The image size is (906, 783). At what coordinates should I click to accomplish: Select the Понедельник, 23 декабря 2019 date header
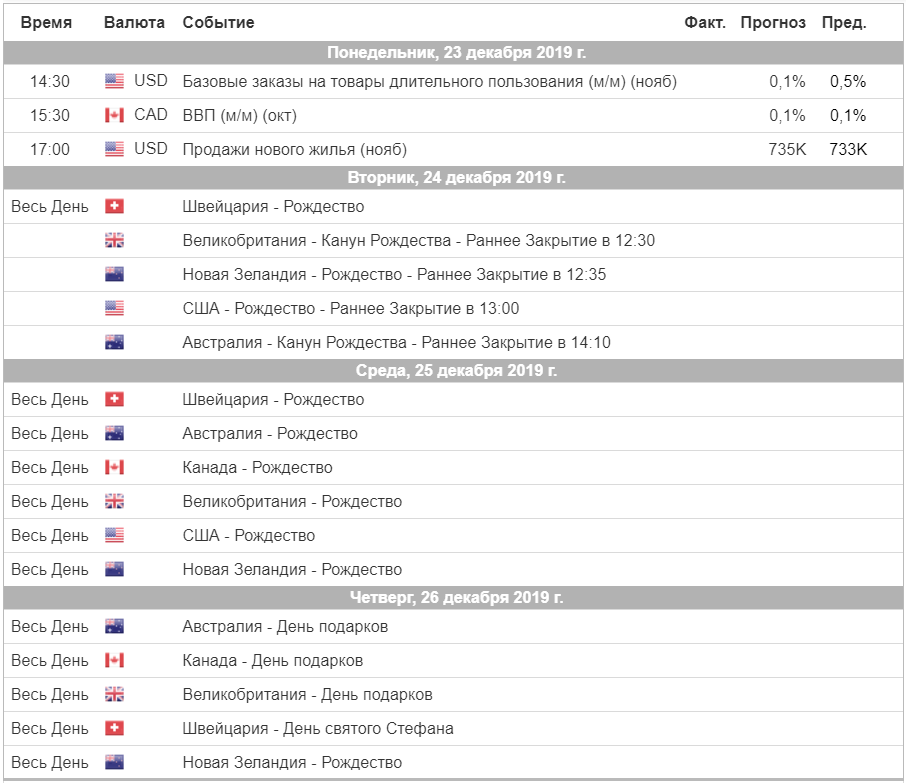pos(454,53)
